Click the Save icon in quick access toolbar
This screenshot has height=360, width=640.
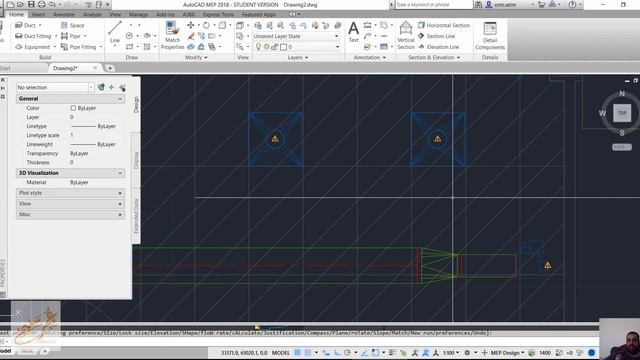(31, 4)
